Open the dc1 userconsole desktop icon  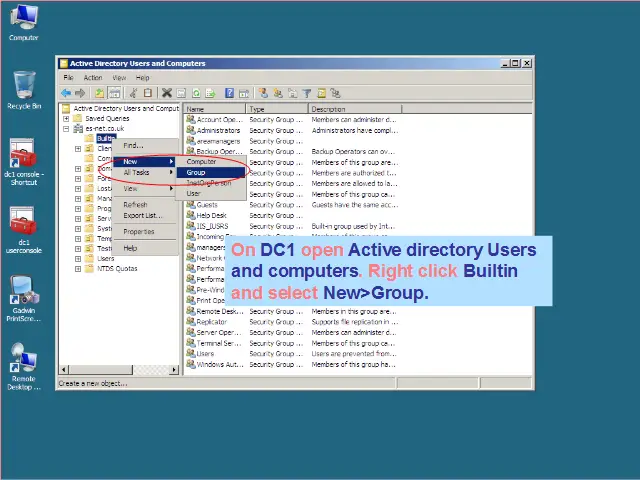coord(24,230)
